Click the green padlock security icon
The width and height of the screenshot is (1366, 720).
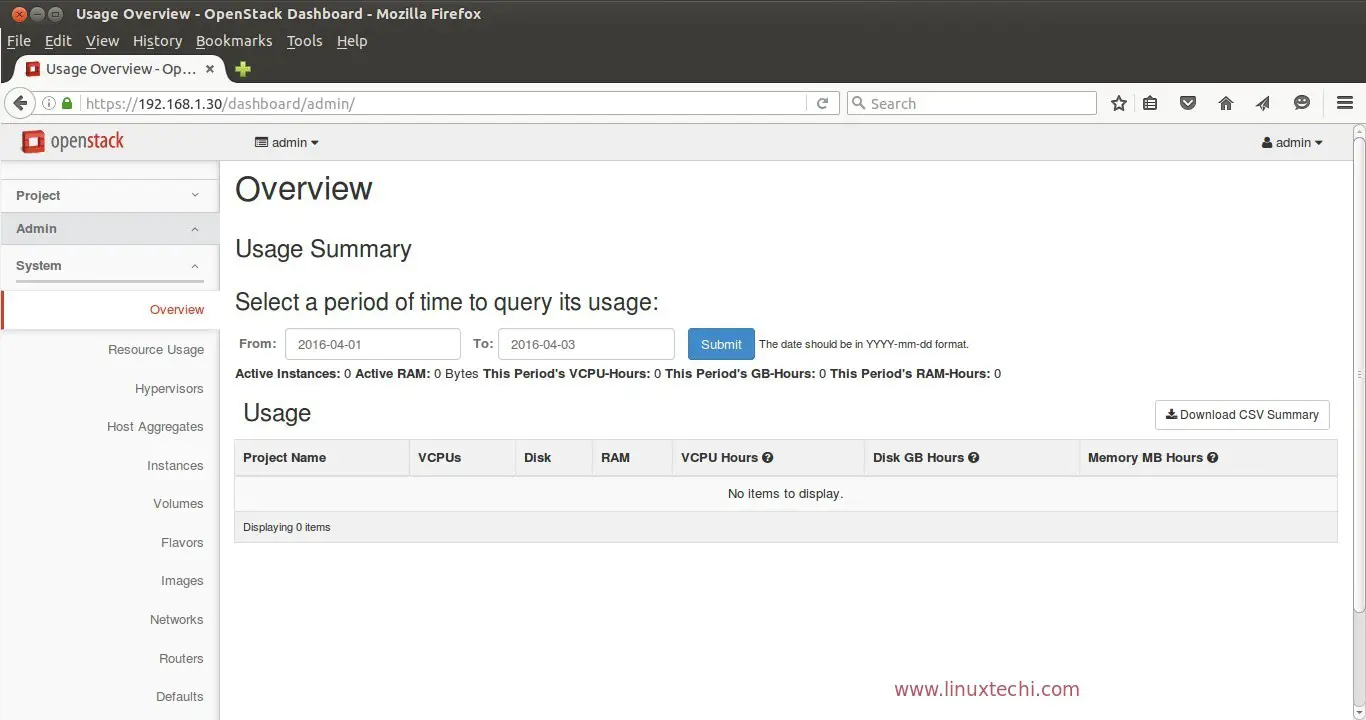pyautogui.click(x=67, y=103)
